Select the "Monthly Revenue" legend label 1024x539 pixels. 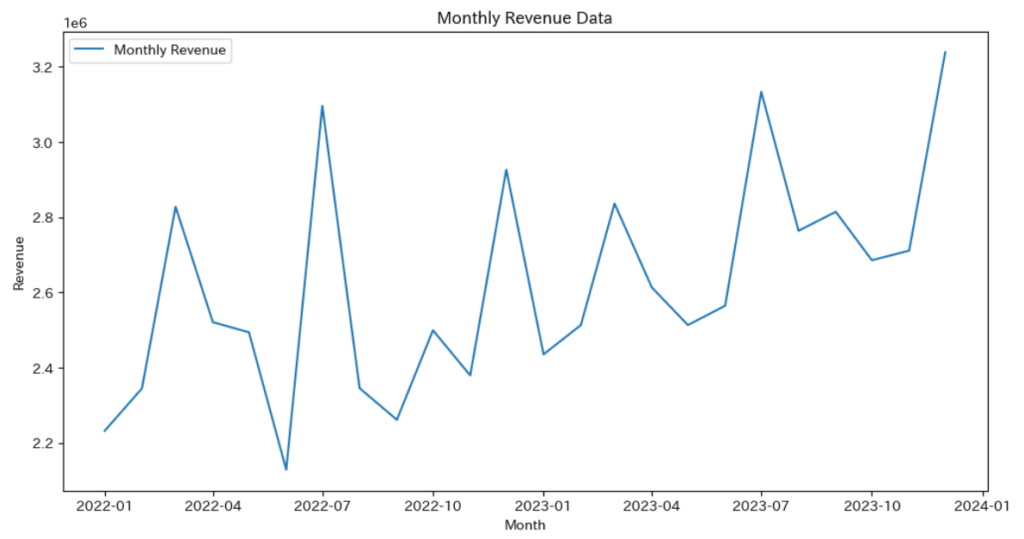(171, 50)
